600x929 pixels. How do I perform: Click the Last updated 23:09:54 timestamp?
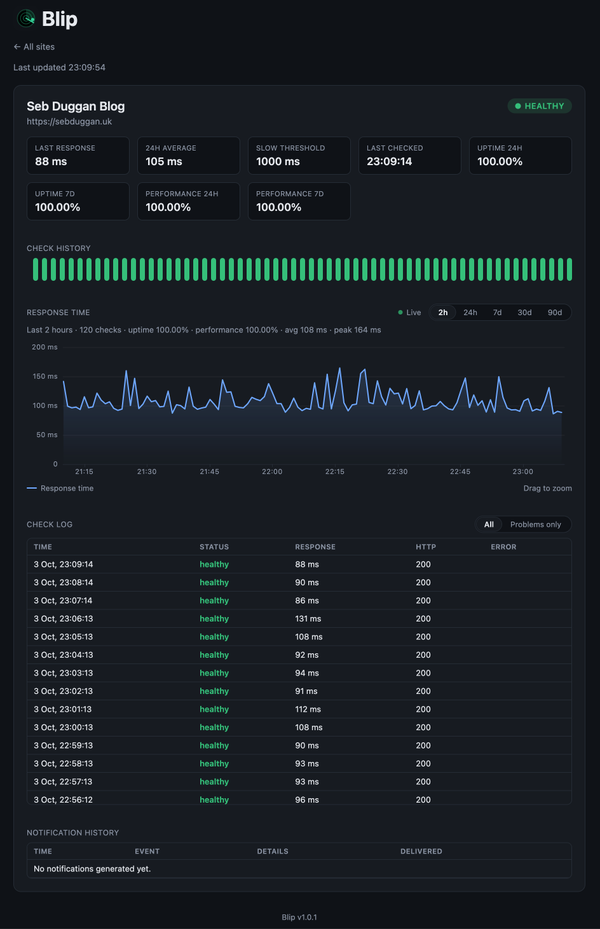(59, 68)
